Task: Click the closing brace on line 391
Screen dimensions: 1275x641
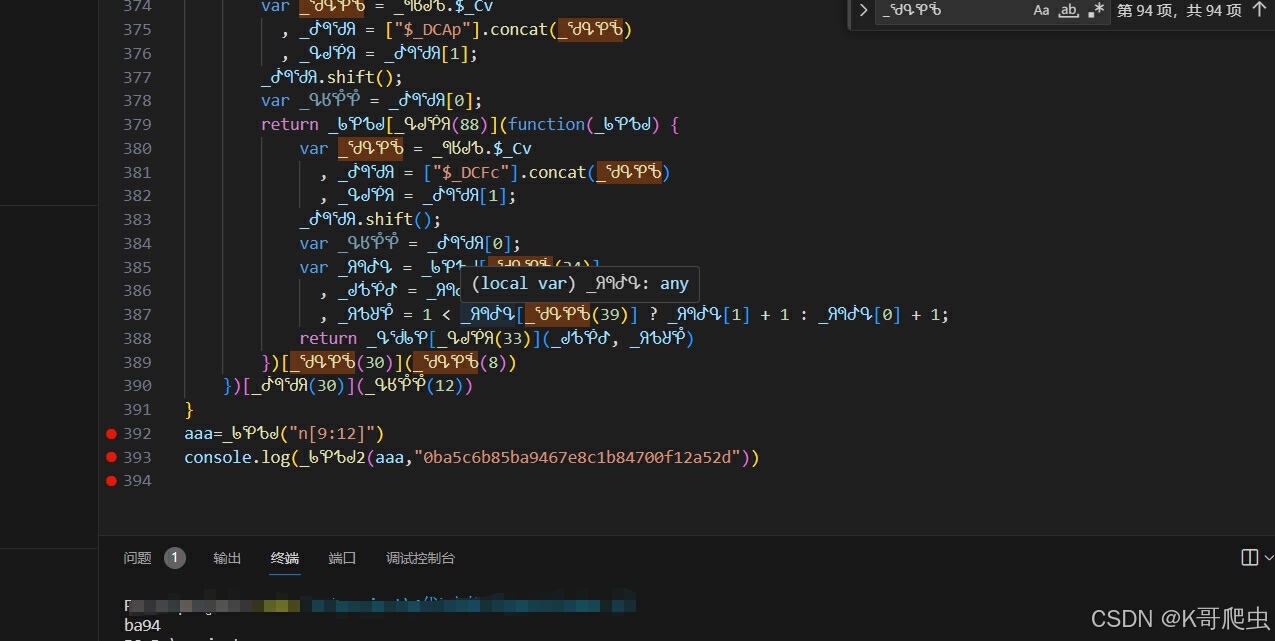Action: pos(189,409)
